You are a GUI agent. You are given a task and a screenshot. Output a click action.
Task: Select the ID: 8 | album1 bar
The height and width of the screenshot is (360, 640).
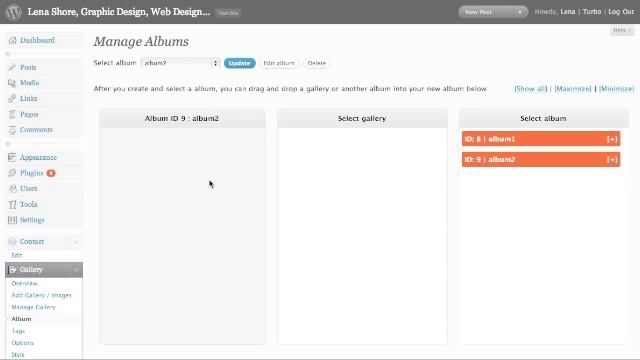[541, 139]
